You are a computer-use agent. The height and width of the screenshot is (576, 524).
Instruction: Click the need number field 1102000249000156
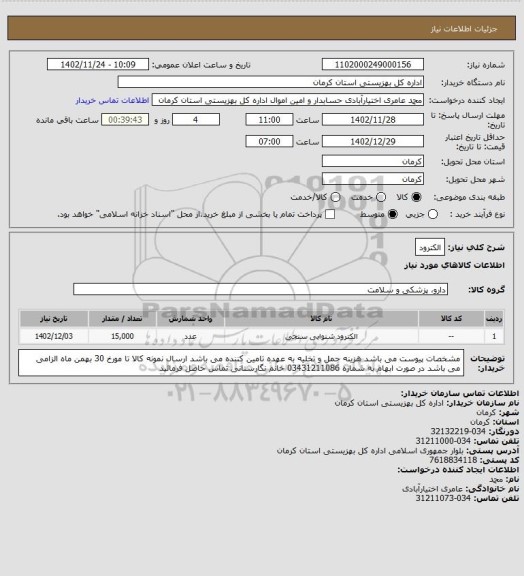click(373, 65)
